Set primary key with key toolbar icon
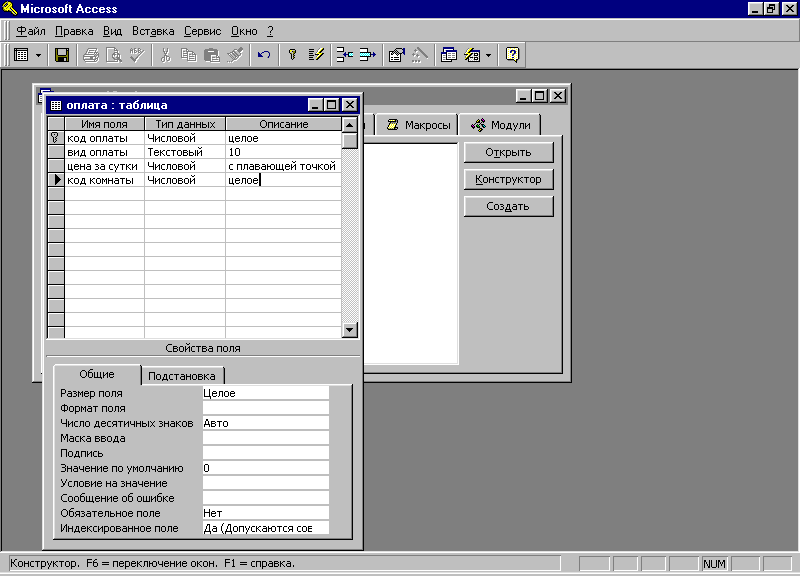 (292, 55)
